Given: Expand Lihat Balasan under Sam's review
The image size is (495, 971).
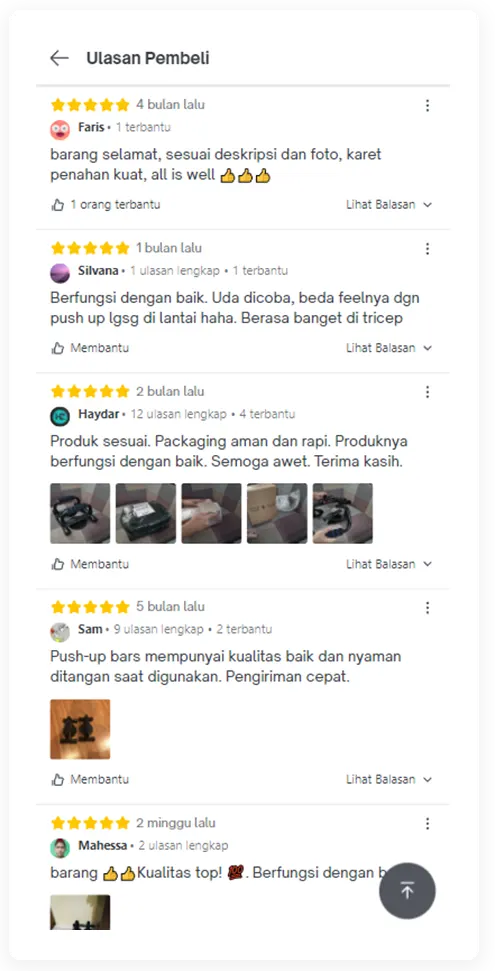Looking at the screenshot, I should [389, 780].
